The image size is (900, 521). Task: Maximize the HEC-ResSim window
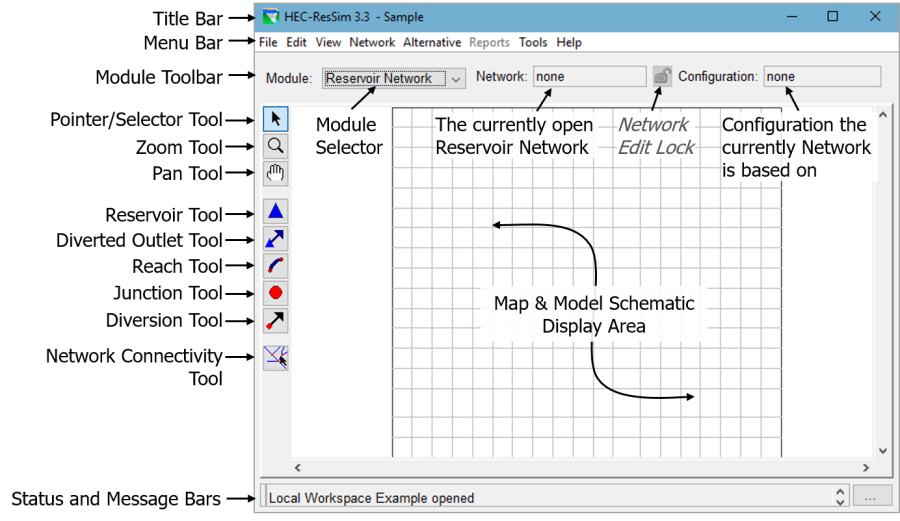[832, 17]
